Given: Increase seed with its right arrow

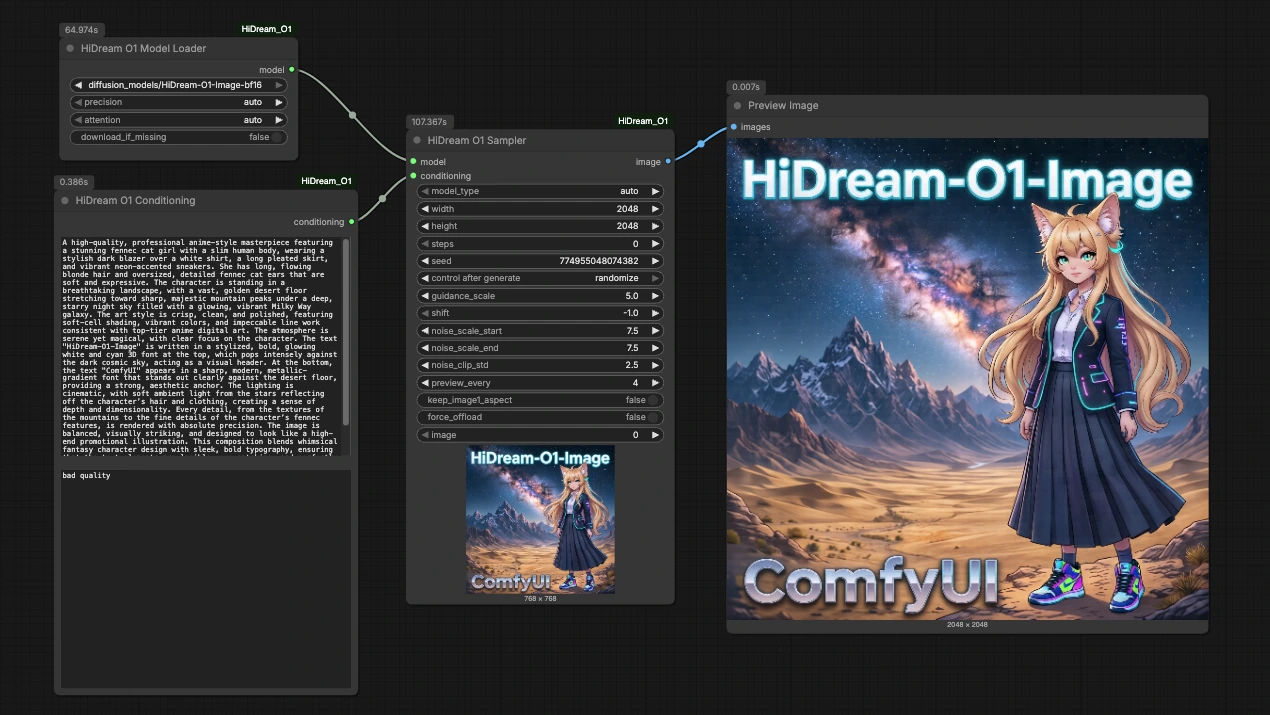Looking at the screenshot, I should [656, 261].
